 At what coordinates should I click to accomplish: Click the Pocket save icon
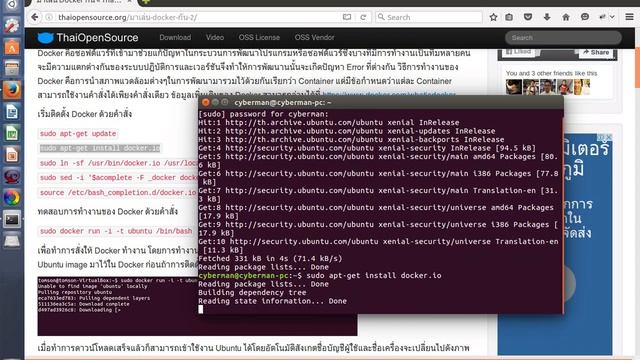tap(528, 17)
